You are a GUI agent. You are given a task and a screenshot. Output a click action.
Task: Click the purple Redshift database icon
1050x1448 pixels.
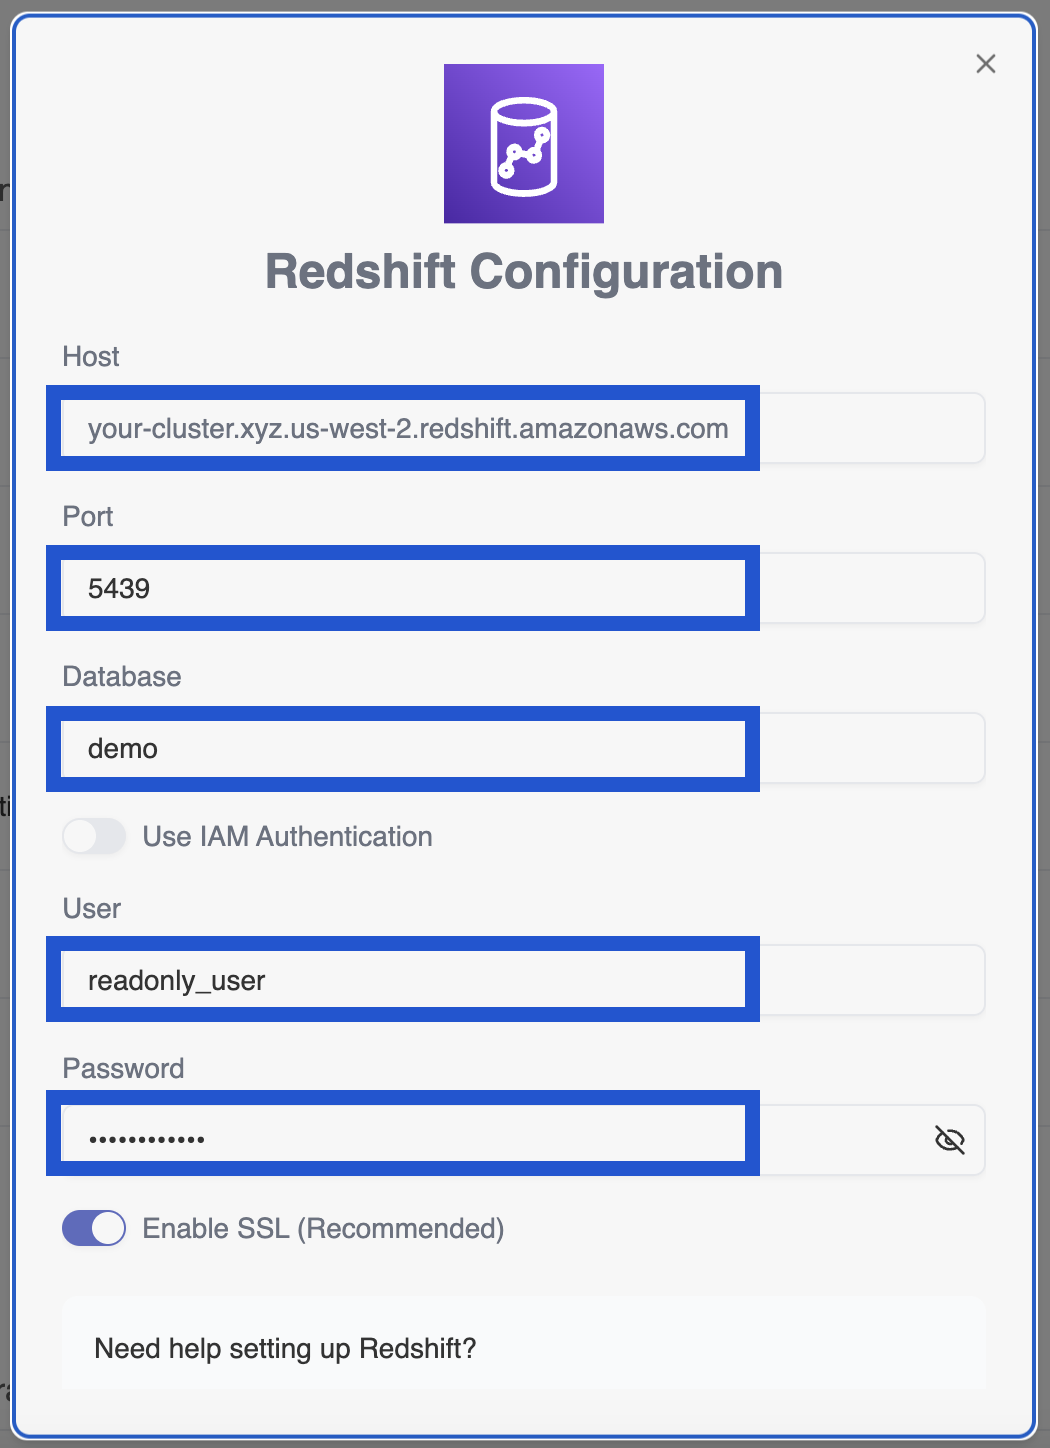point(524,143)
